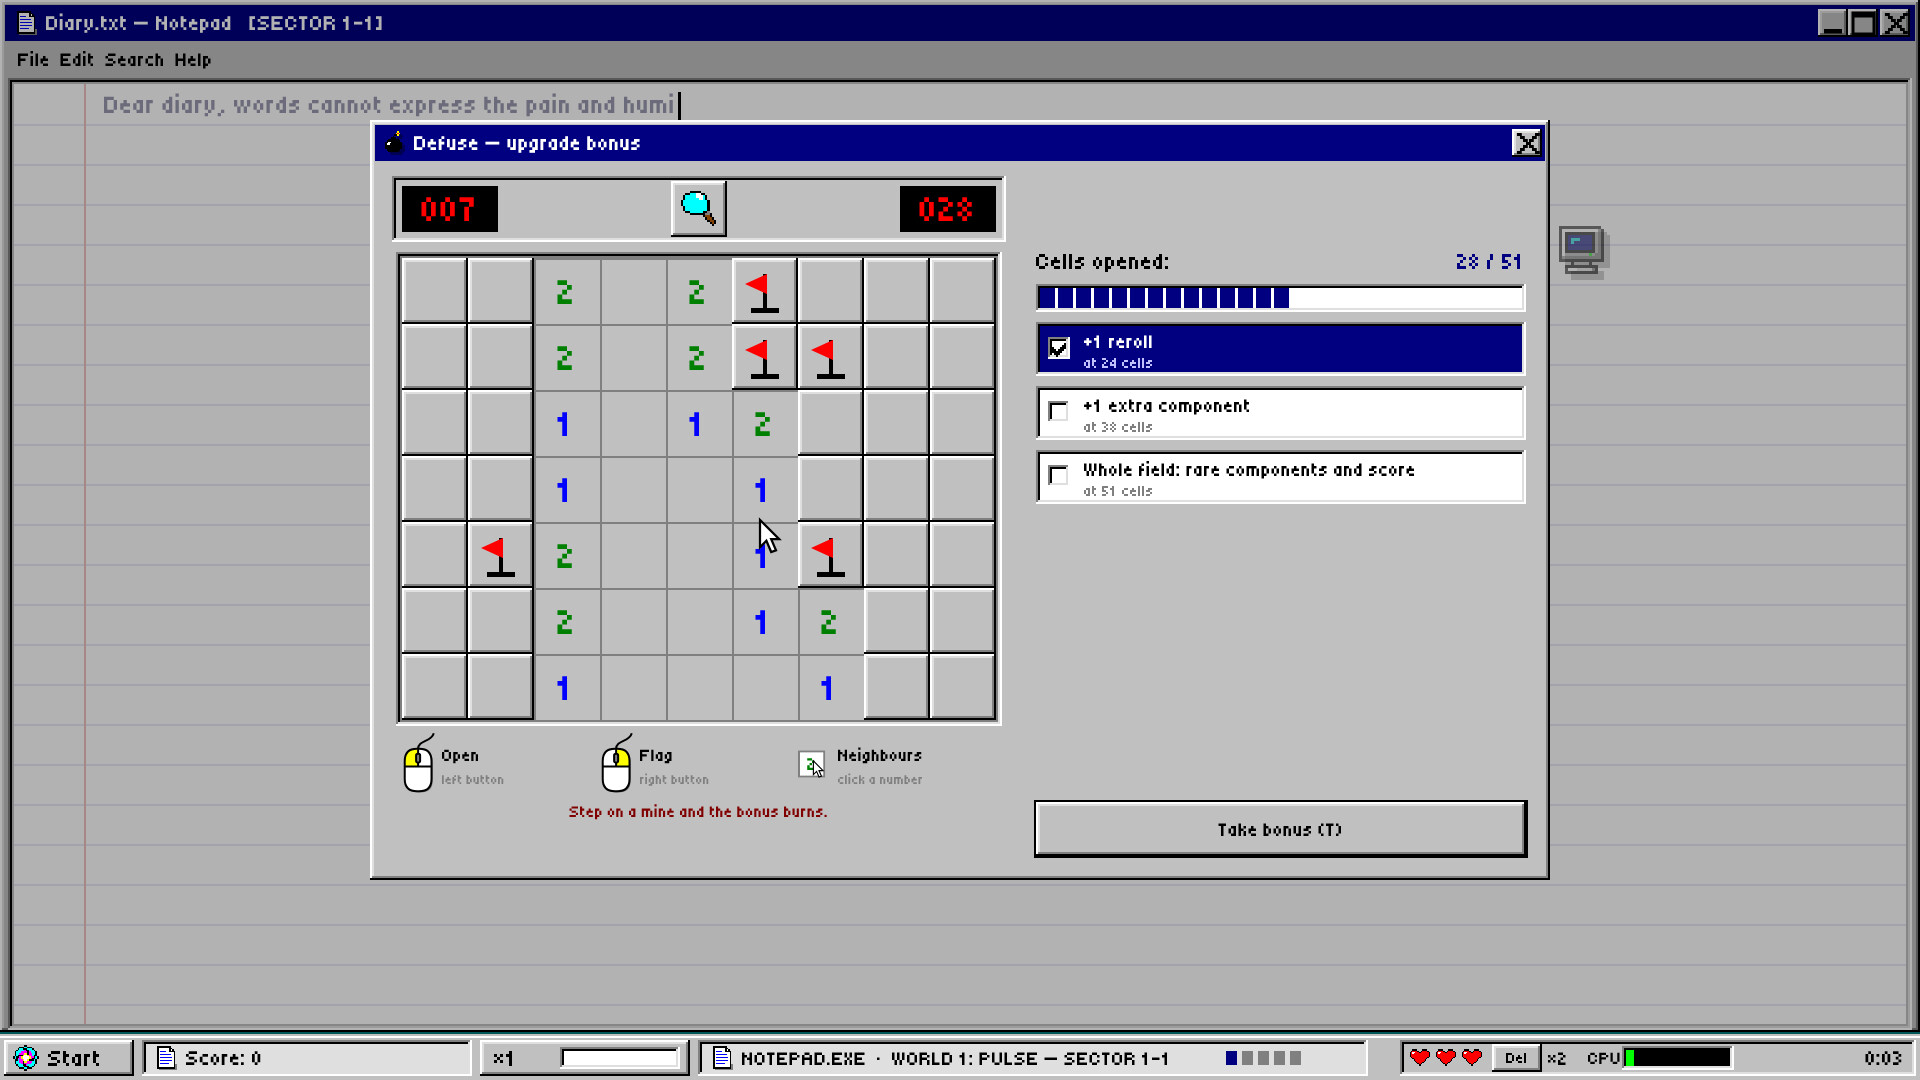
Task: Open the File menu
Action: 32,60
